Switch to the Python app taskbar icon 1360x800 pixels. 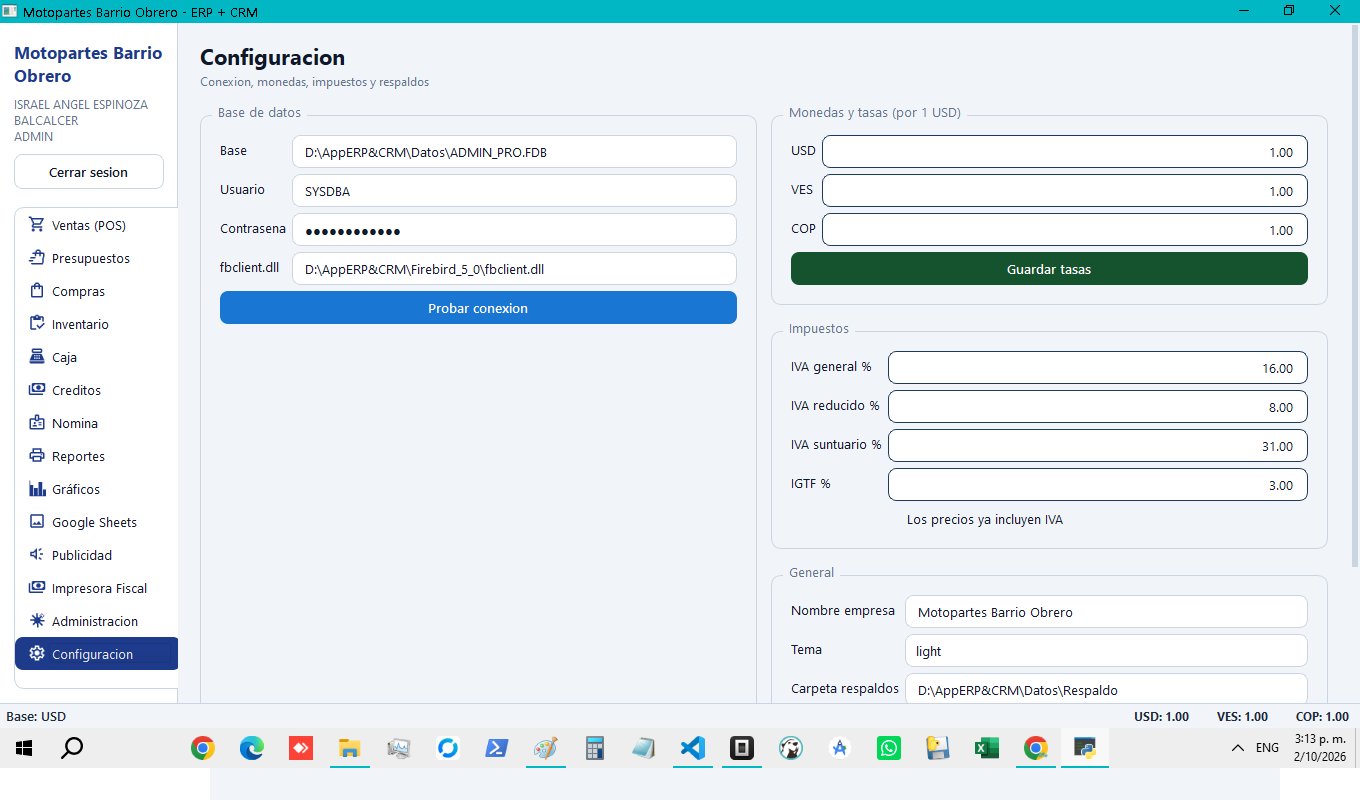pos(1084,748)
